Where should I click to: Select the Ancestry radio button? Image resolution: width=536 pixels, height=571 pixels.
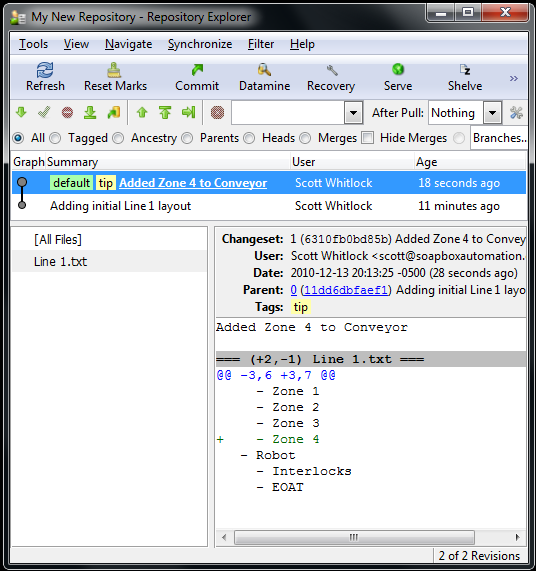(x=118, y=138)
